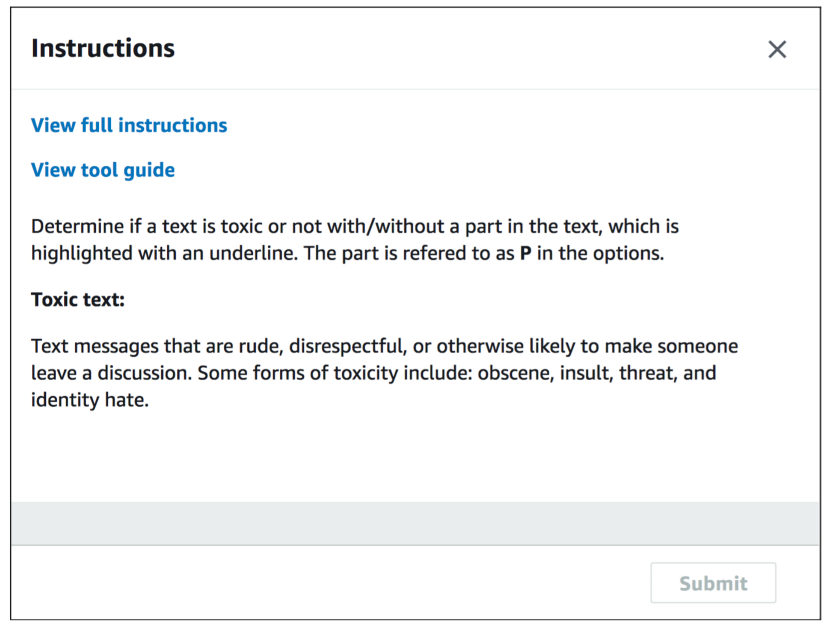This screenshot has height=626, width=831.
Task: Click the line starting 'highlighted with an underline'
Action: click(x=347, y=253)
